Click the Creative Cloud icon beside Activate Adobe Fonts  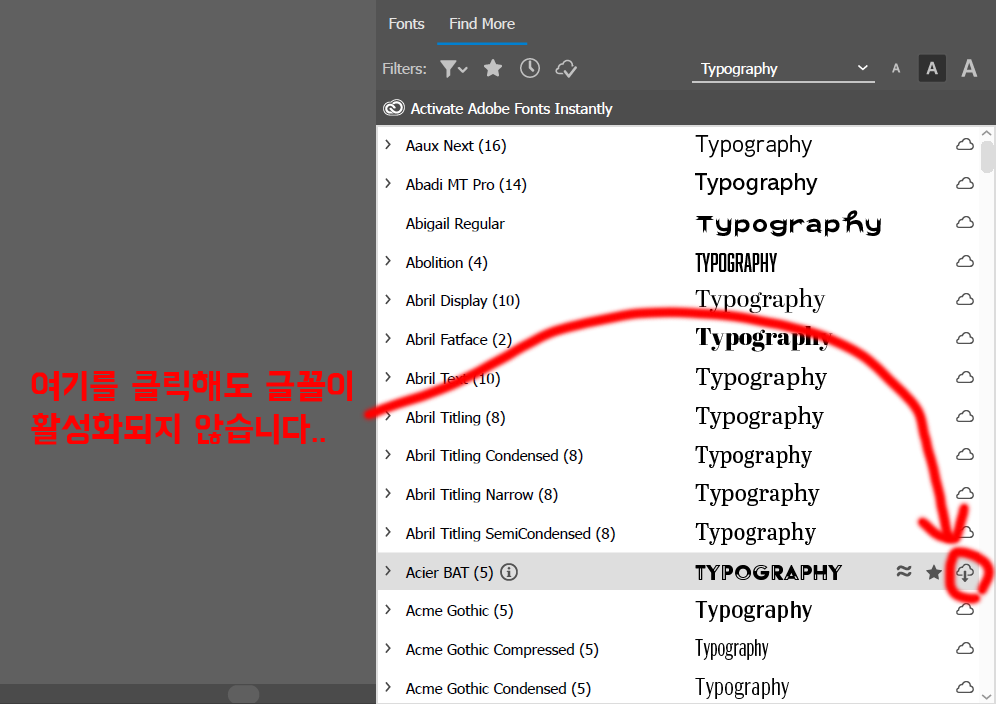click(394, 108)
